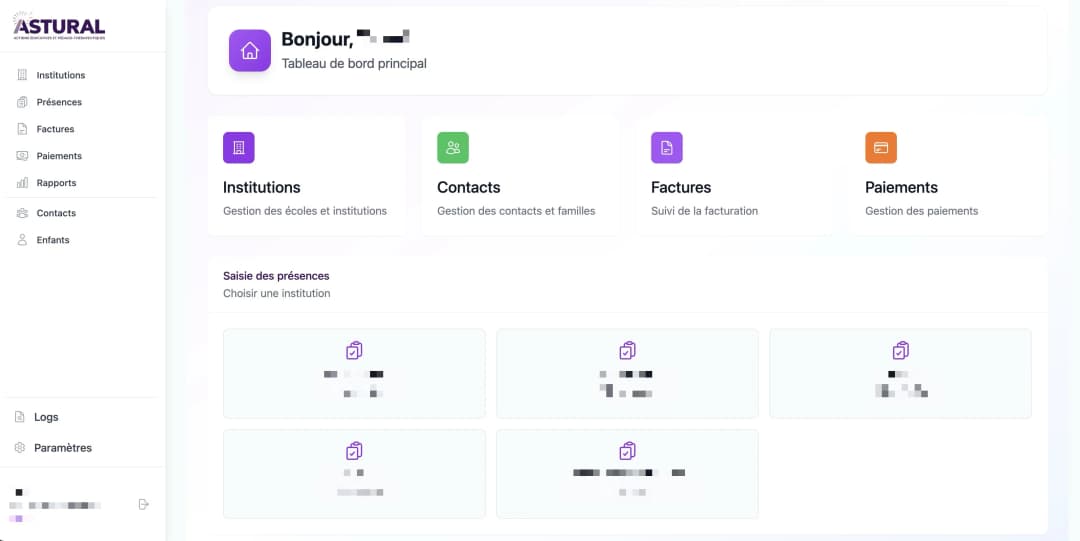This screenshot has width=1080, height=541.
Task: Click the orange Paiements card icon
Action: coord(881,148)
